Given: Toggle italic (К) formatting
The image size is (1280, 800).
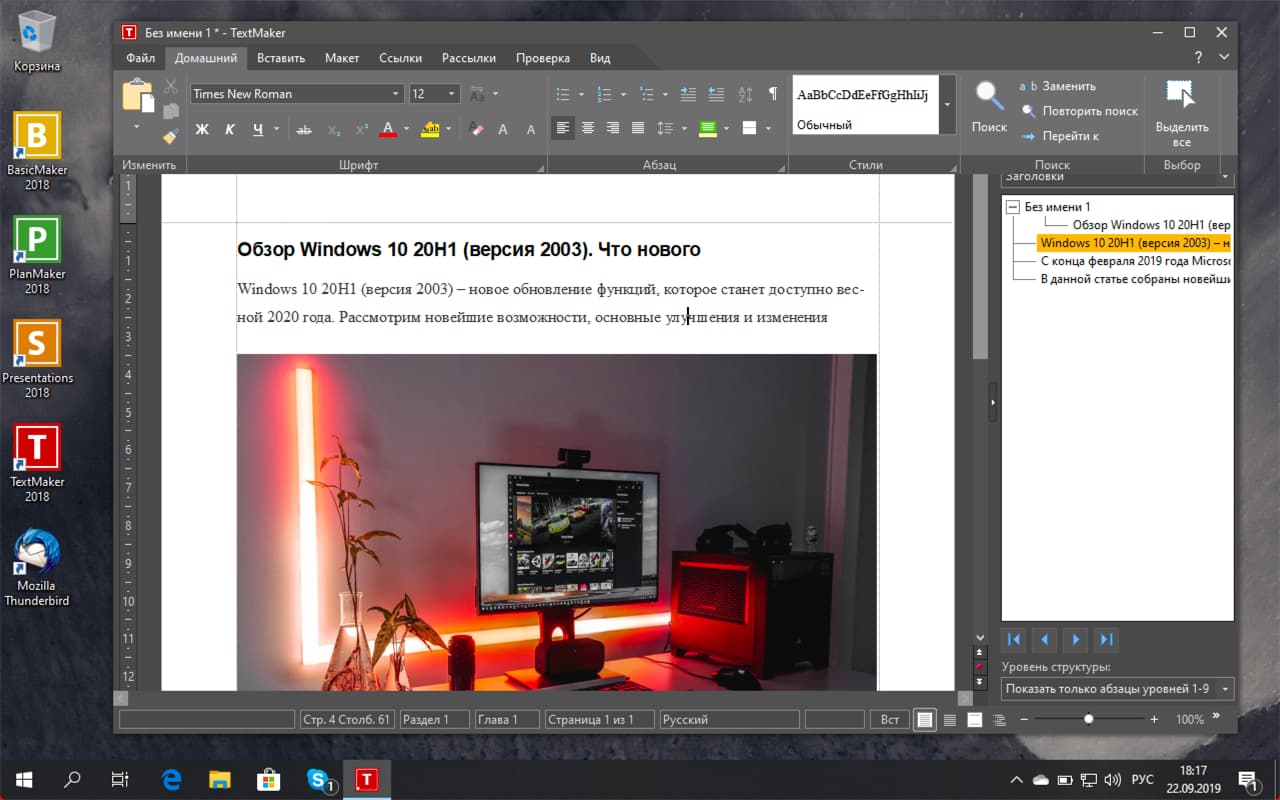Looking at the screenshot, I should pos(230,129).
